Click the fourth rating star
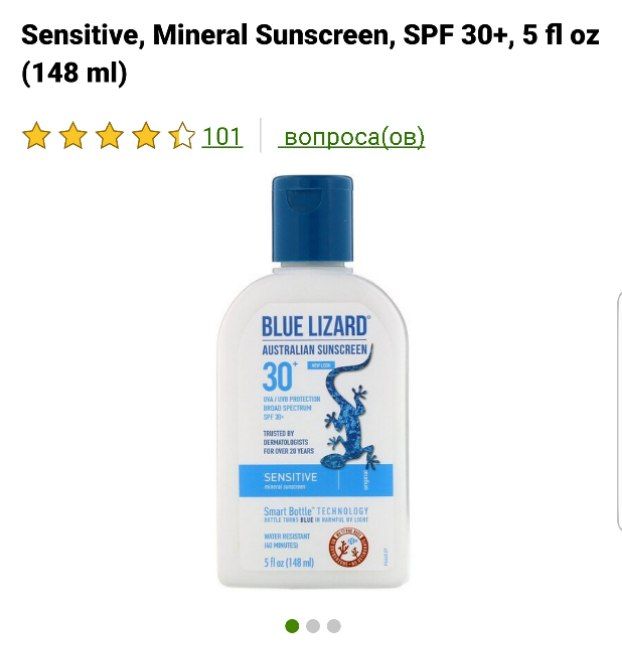 [x=146, y=135]
